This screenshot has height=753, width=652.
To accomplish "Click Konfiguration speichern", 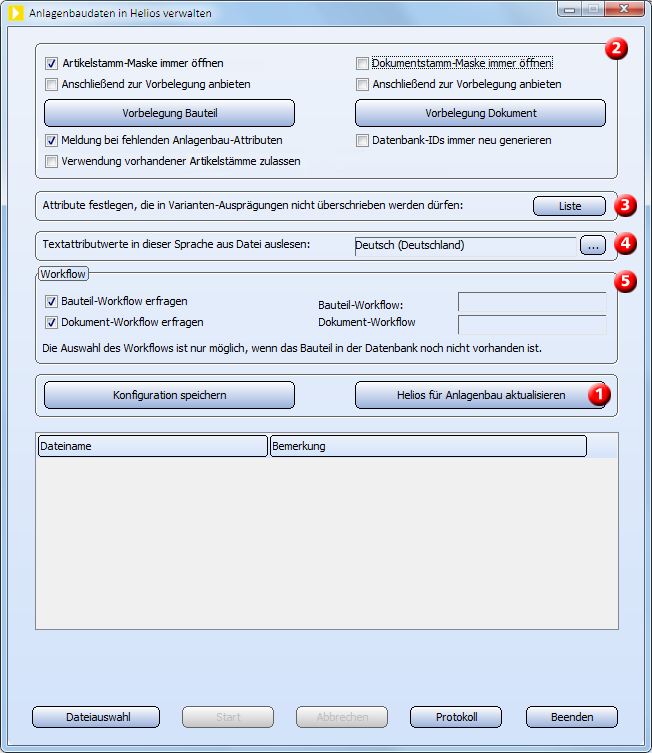I will pyautogui.click(x=169, y=395).
